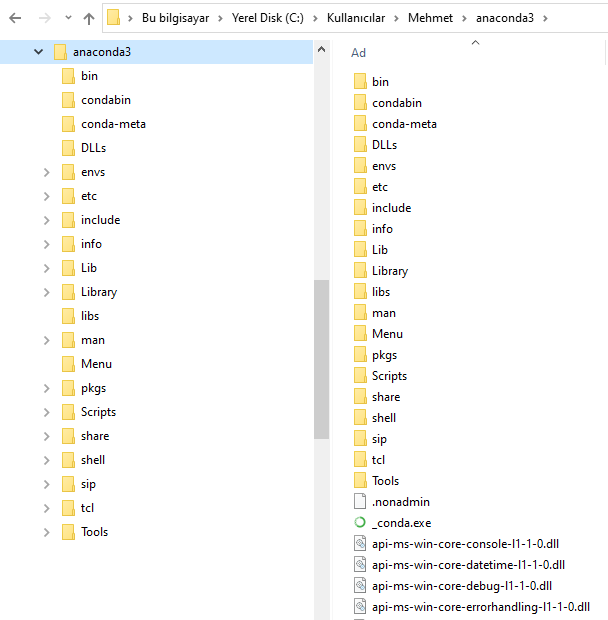
Task: Expand the pkgs tree node
Action: pyautogui.click(x=47, y=388)
